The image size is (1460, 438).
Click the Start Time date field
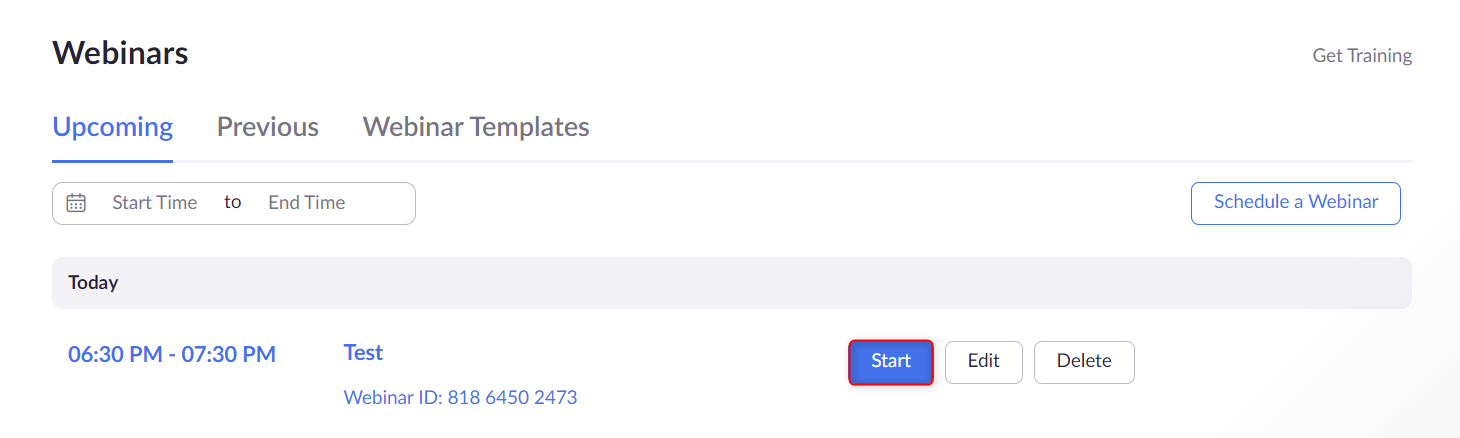tap(154, 203)
